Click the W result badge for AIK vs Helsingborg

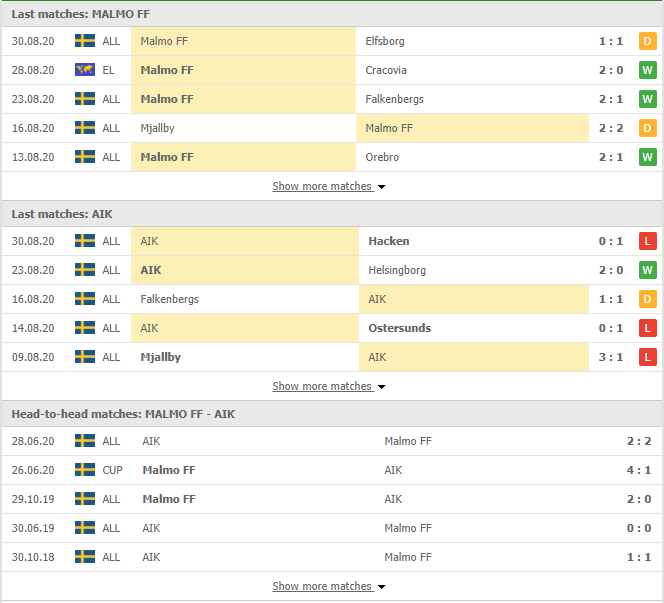[647, 270]
